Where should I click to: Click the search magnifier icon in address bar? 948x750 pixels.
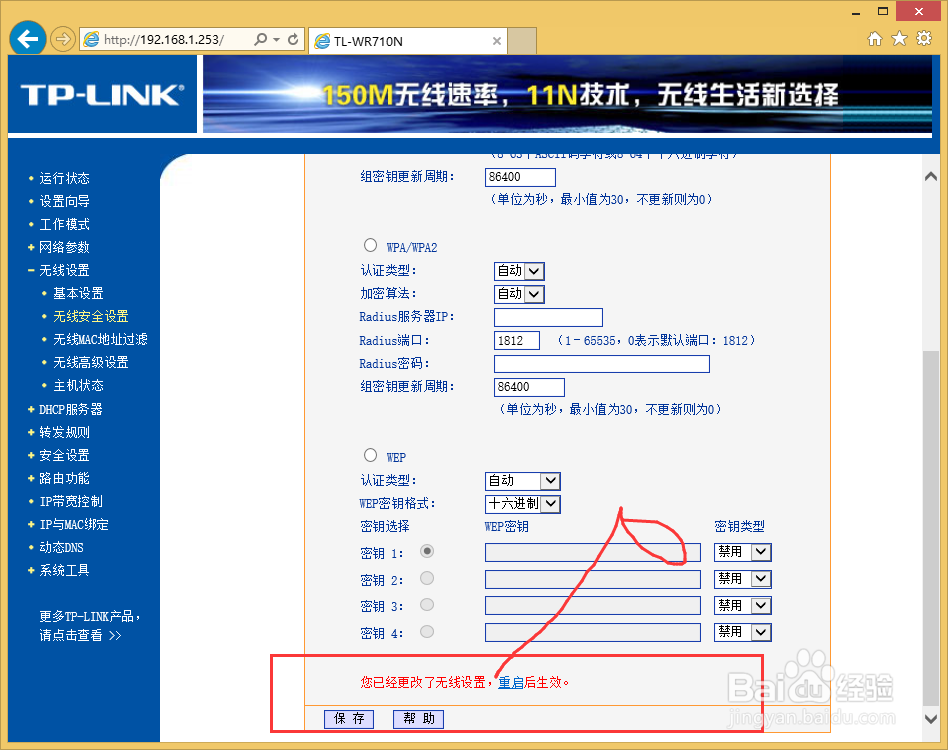point(260,39)
